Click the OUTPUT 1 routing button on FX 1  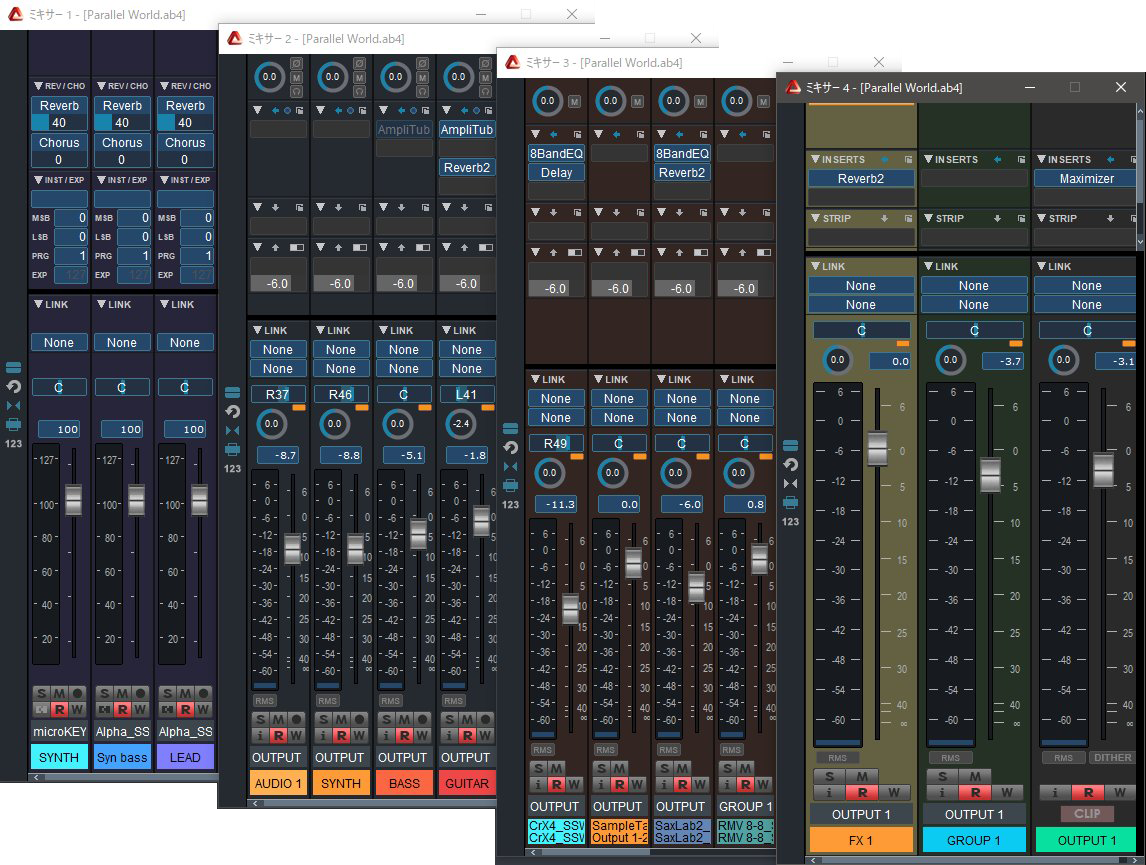[x=861, y=814]
